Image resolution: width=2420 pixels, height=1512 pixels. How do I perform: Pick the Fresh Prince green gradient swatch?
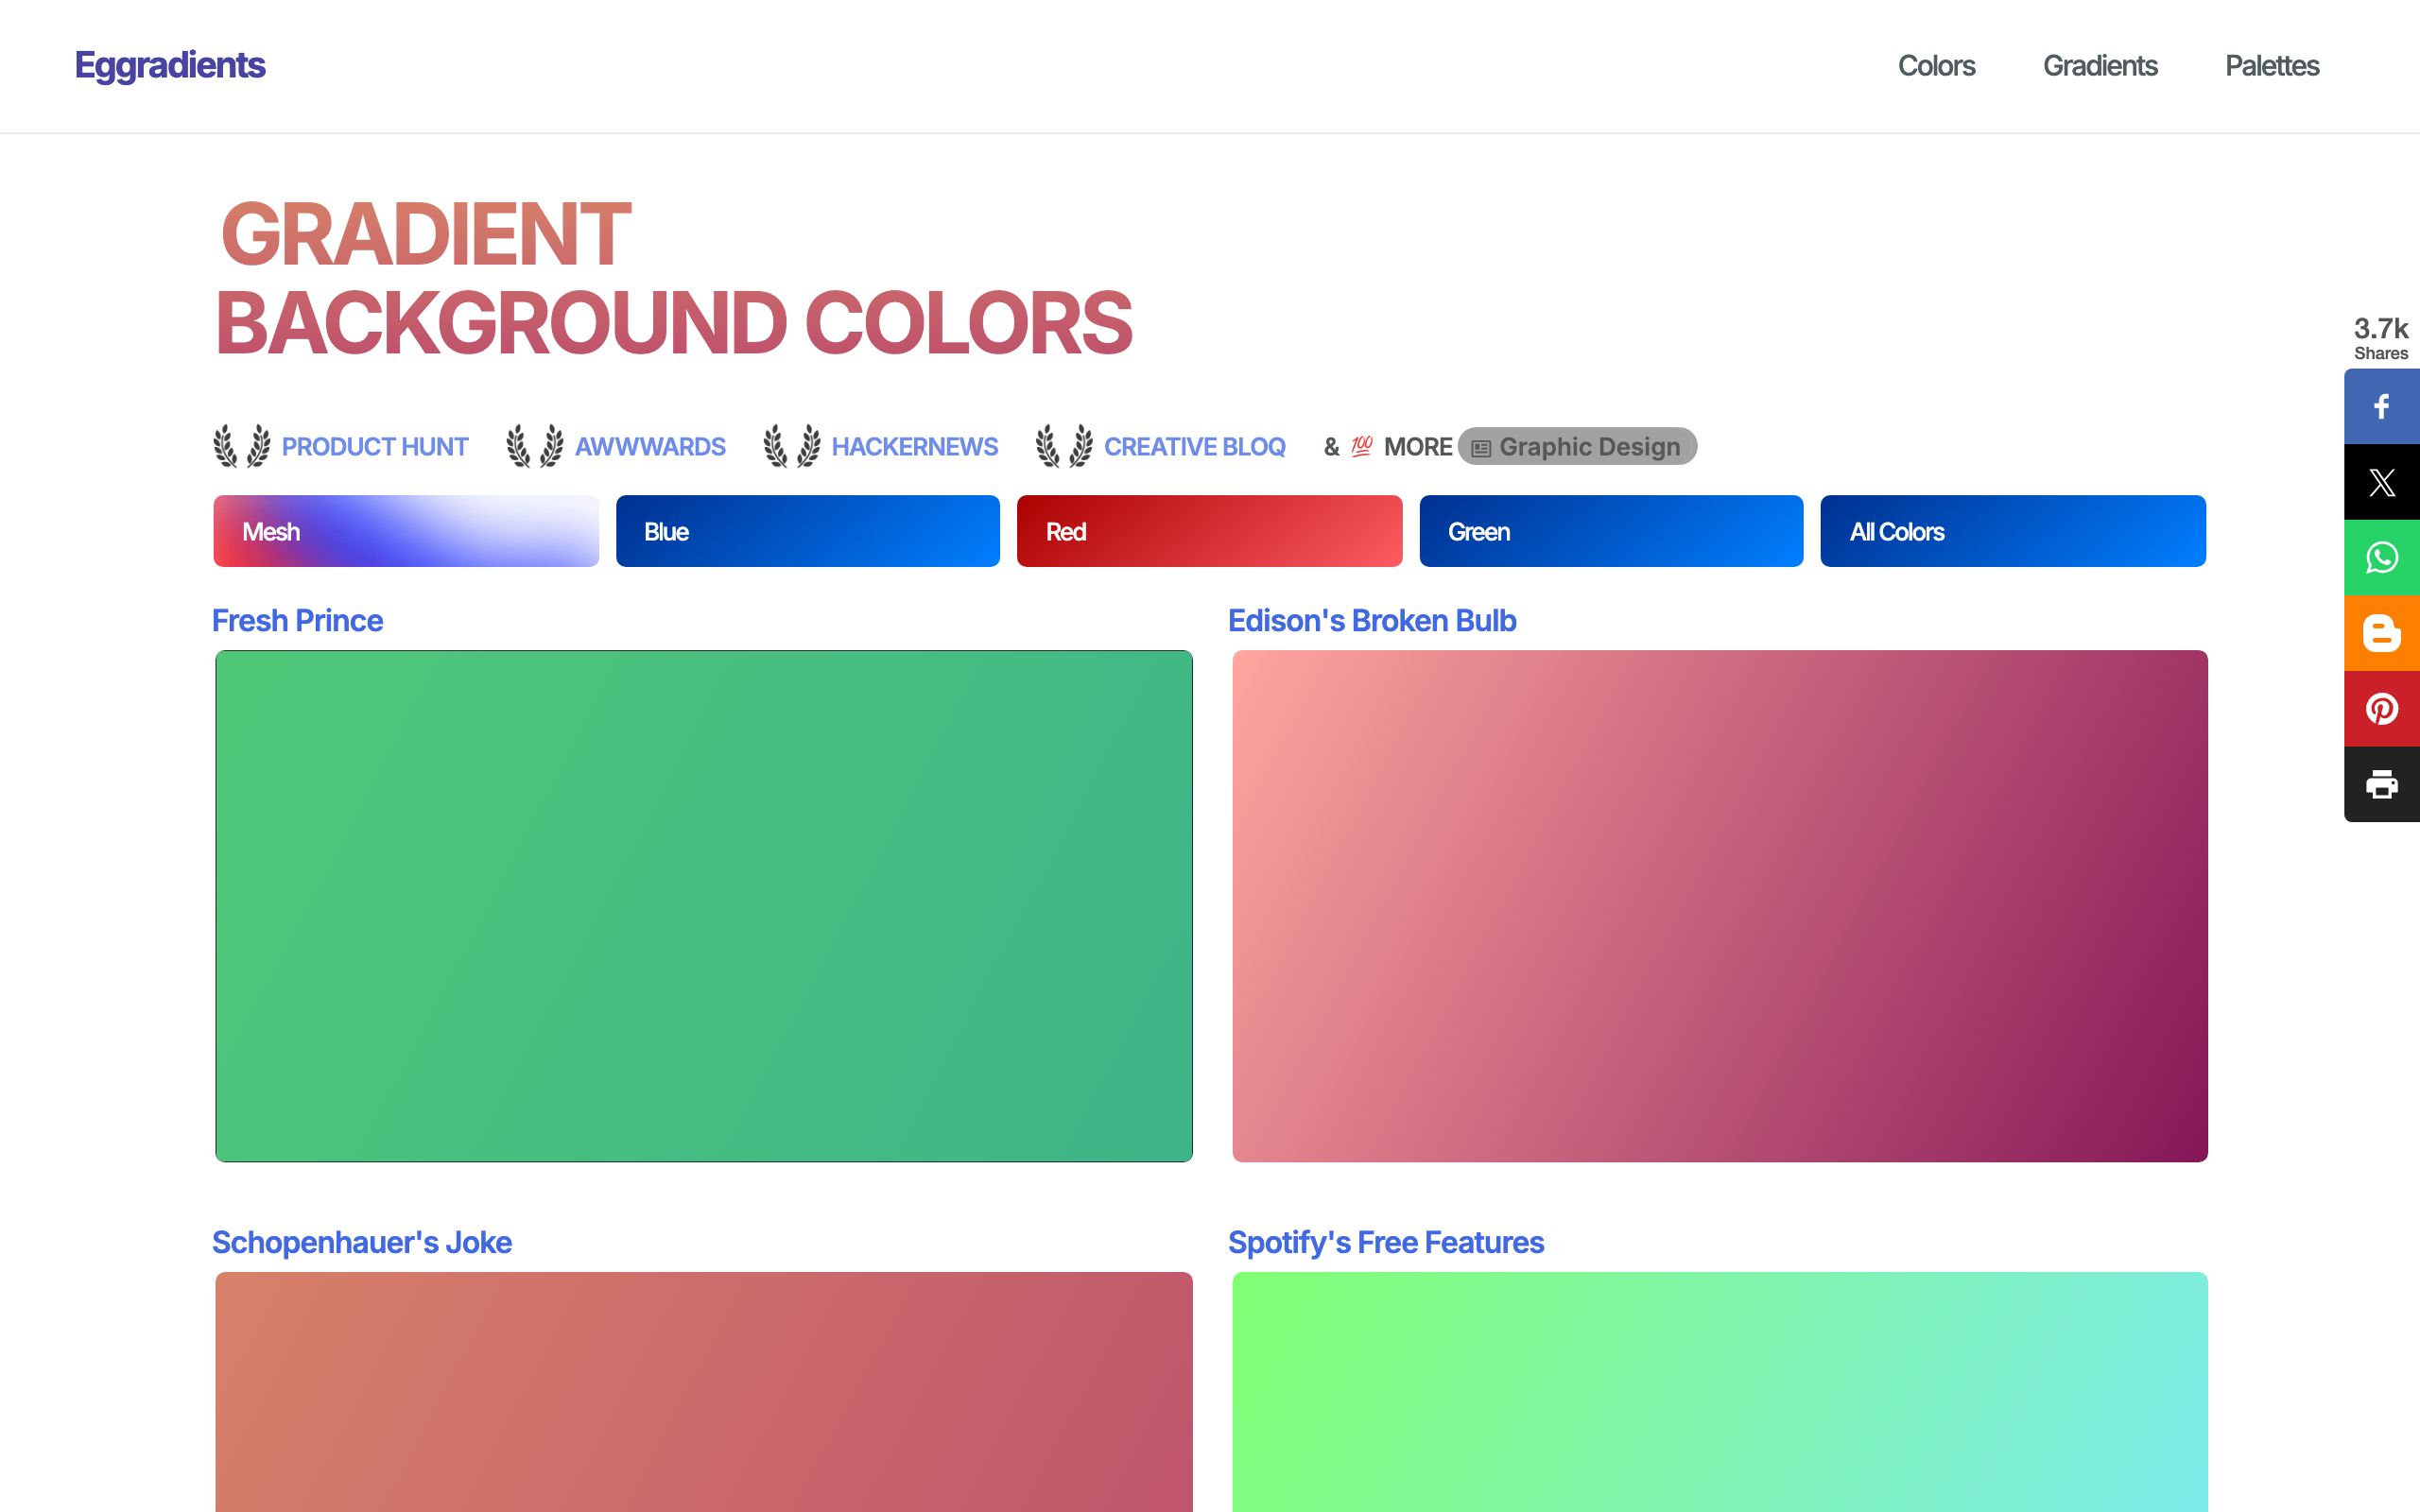[704, 906]
